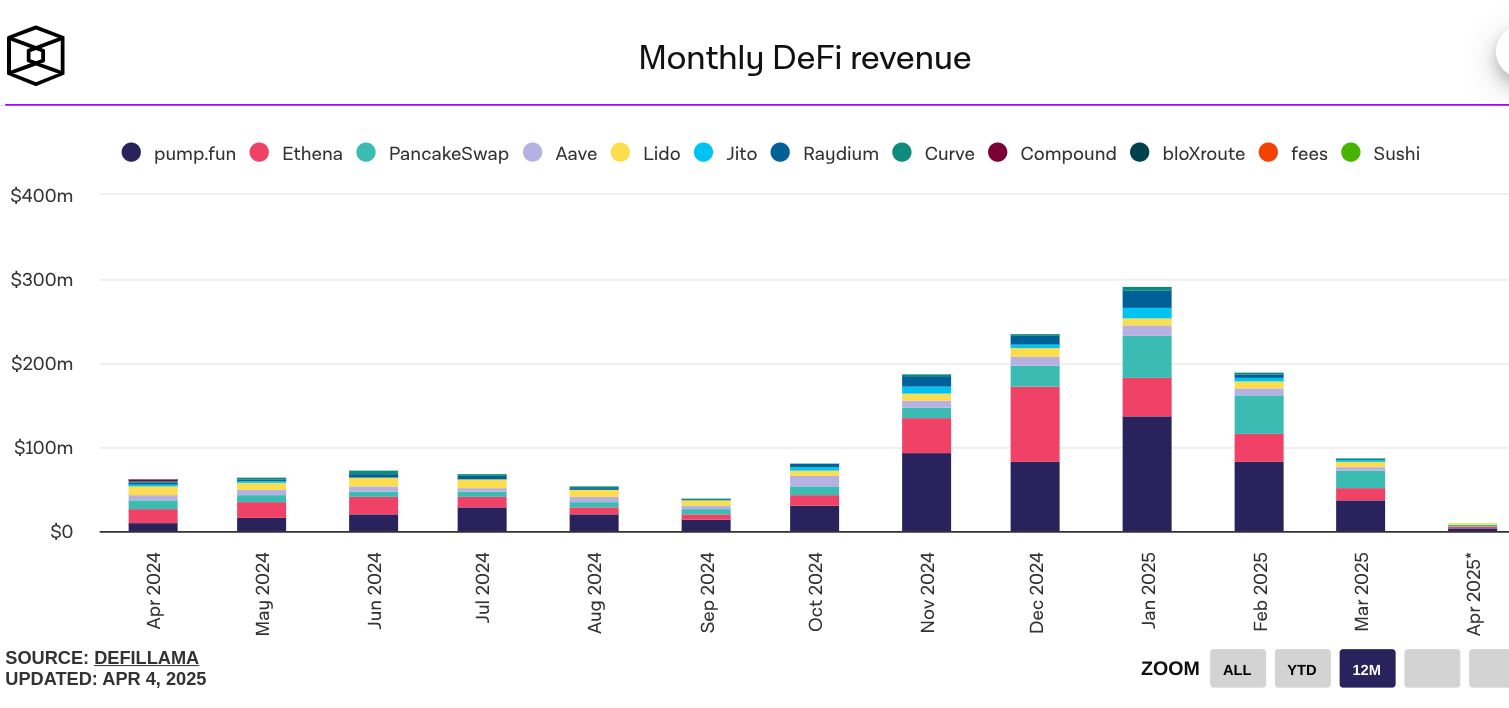Screen dimensions: 1509x708
Task: Click the ZOOM label
Action: [x=1170, y=668]
